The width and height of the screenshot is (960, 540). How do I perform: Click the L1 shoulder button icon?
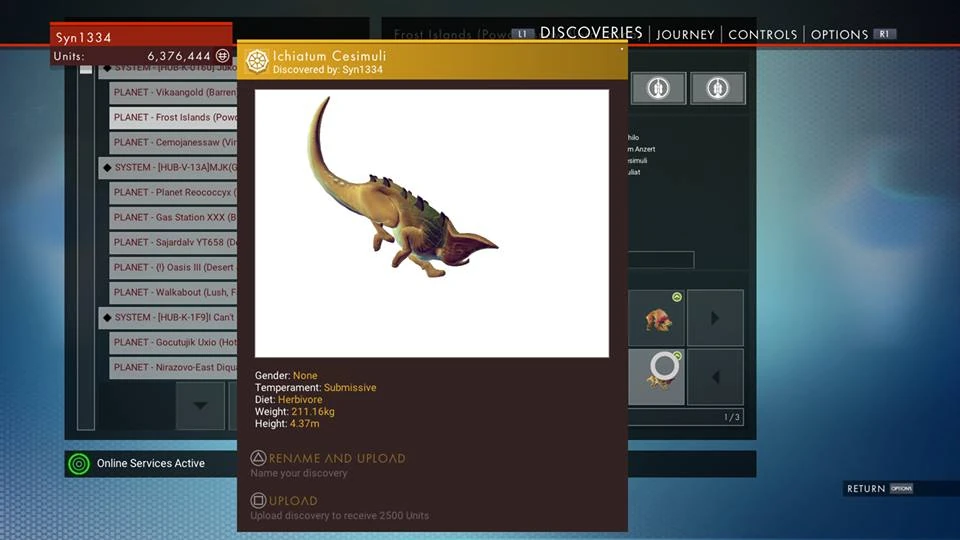point(522,34)
